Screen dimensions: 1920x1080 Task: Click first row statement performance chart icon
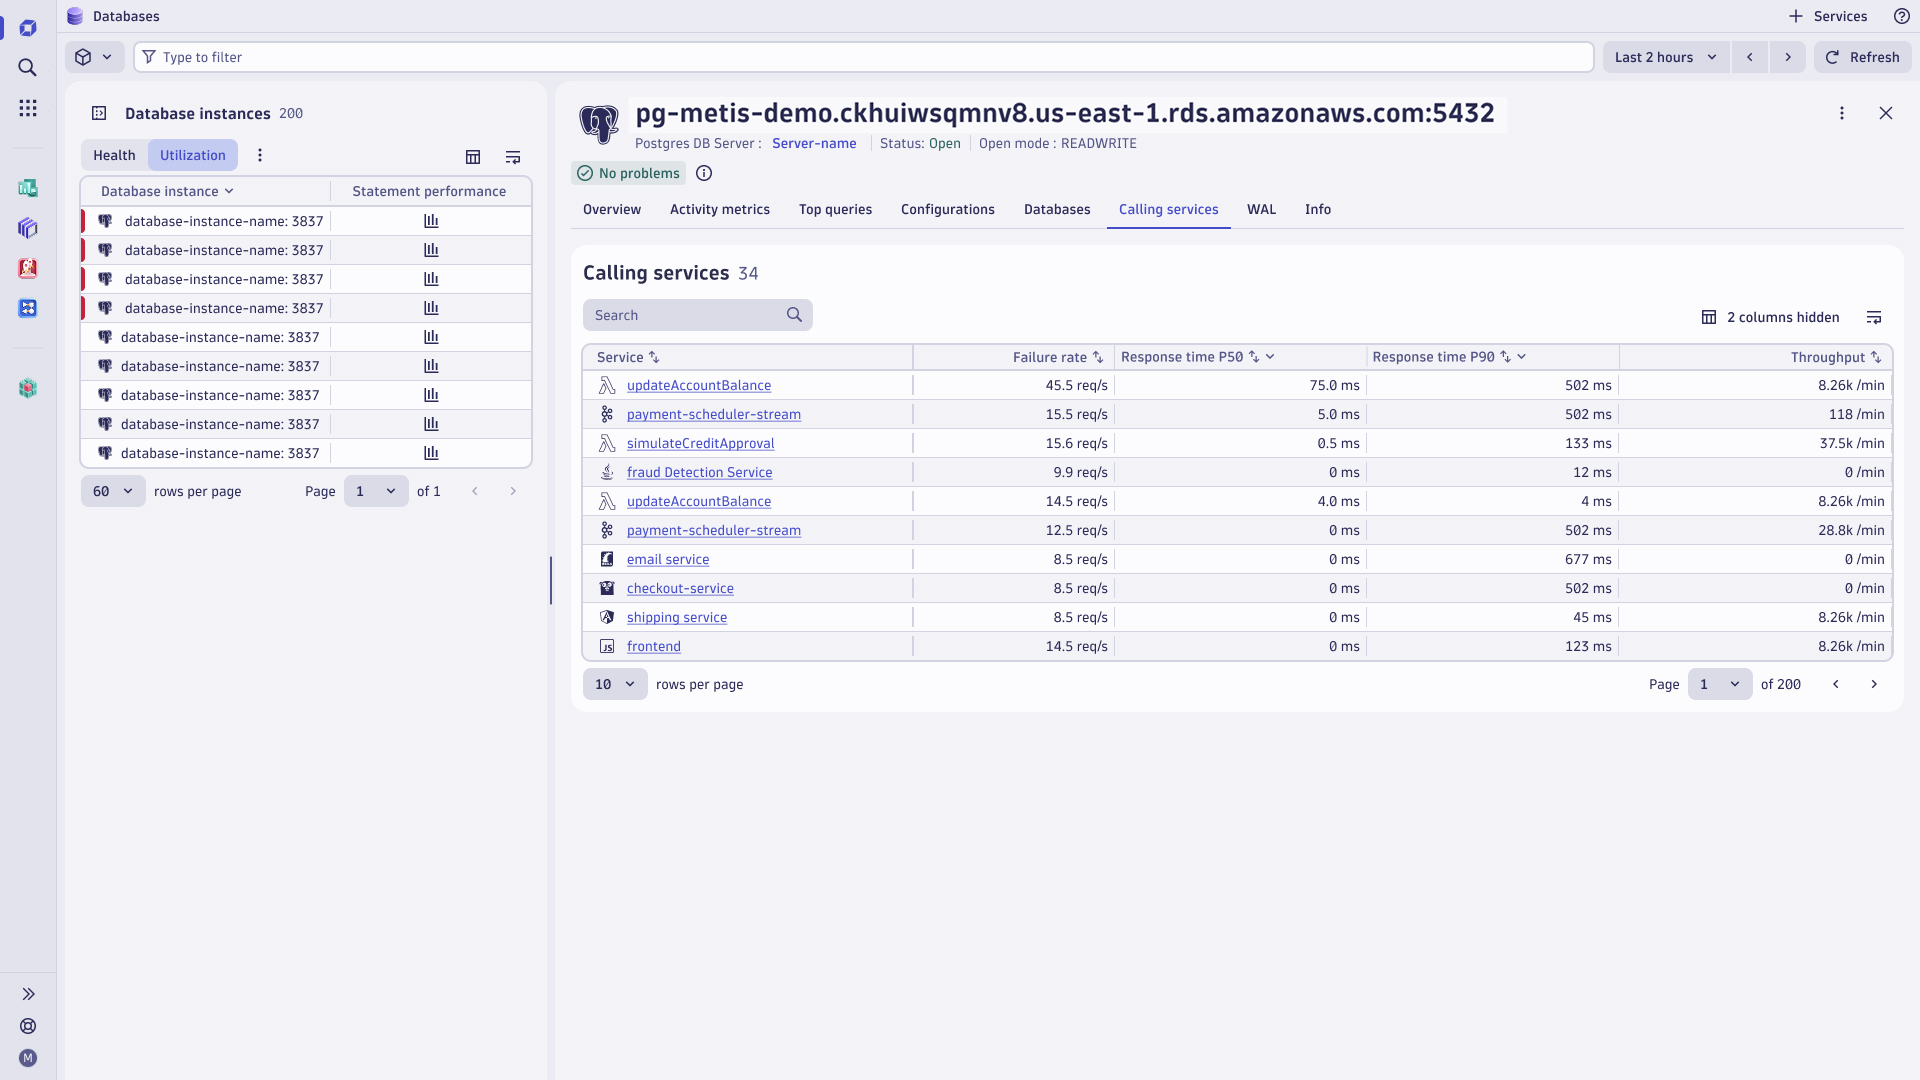[431, 221]
